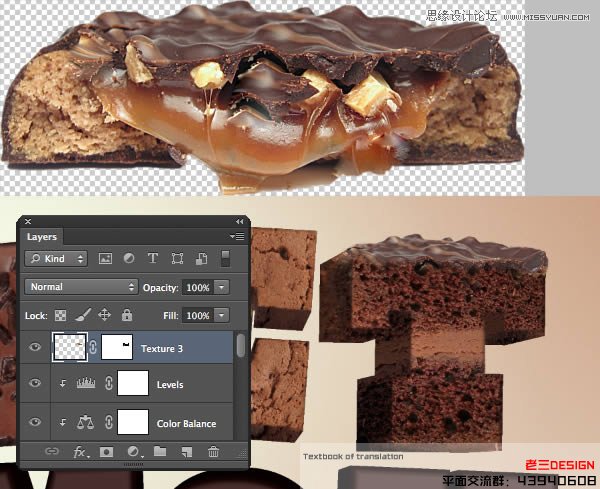This screenshot has width=600, height=489.
Task: Hide the Texture 3 layer
Action: pyautogui.click(x=35, y=347)
